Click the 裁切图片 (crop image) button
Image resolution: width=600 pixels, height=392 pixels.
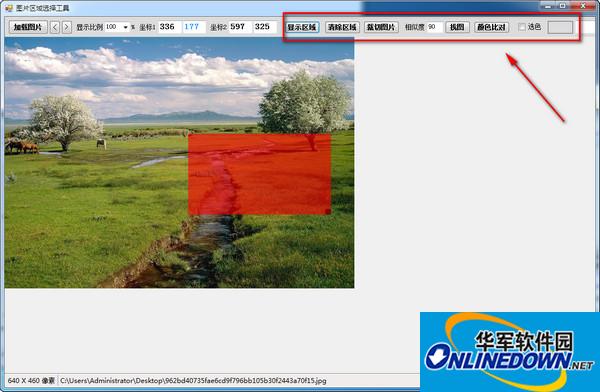(381, 27)
